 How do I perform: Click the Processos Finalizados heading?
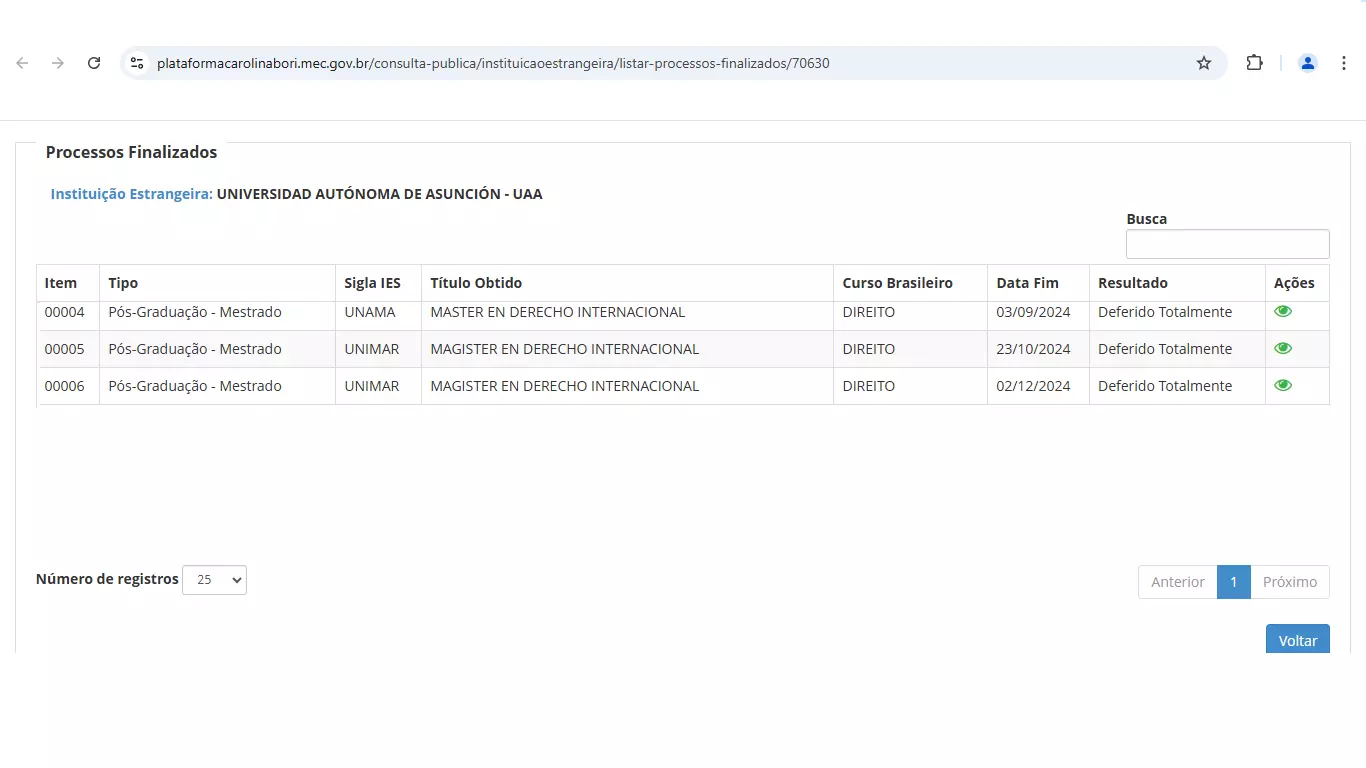(131, 152)
